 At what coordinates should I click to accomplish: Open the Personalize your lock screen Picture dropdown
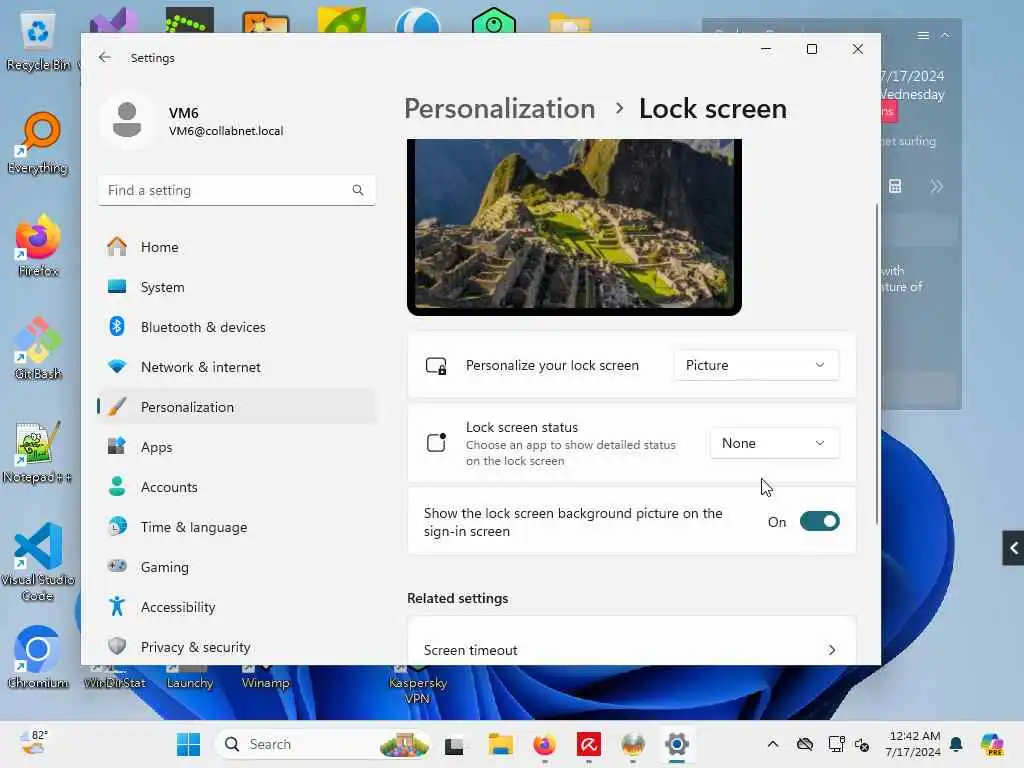[756, 365]
